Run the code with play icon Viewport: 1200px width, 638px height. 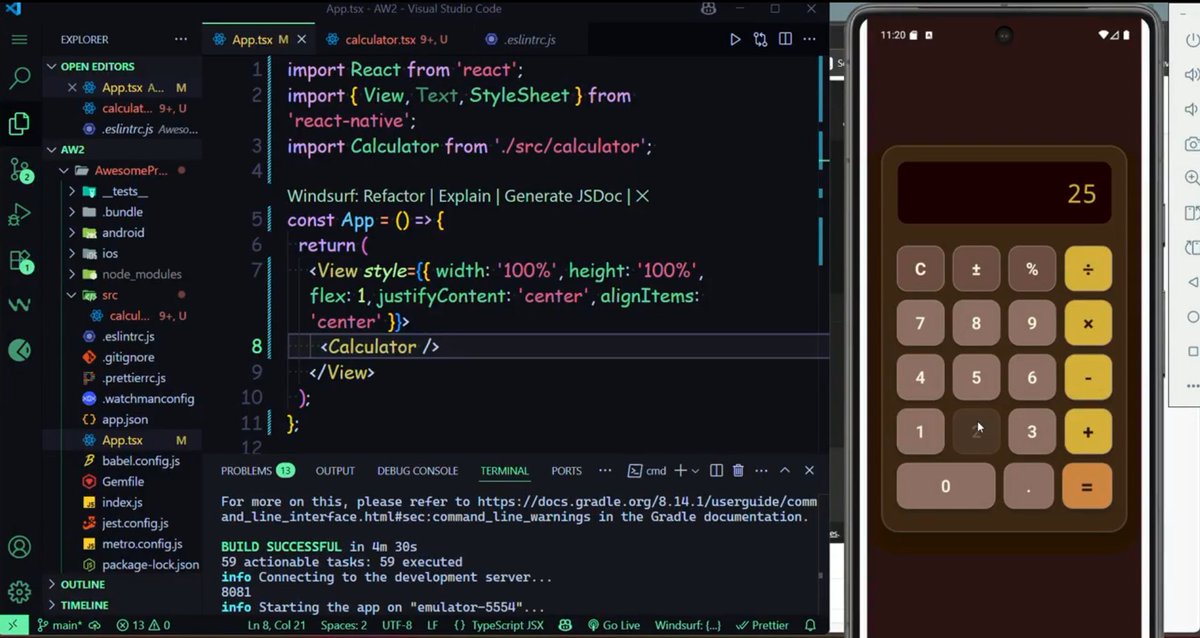(x=735, y=40)
